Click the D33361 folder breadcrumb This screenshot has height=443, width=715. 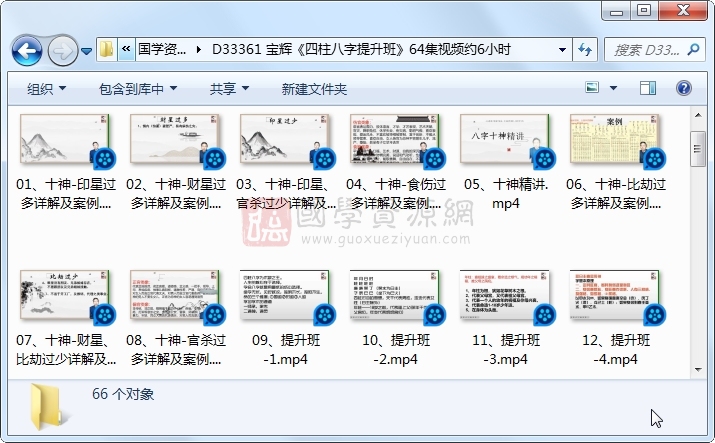[361, 49]
